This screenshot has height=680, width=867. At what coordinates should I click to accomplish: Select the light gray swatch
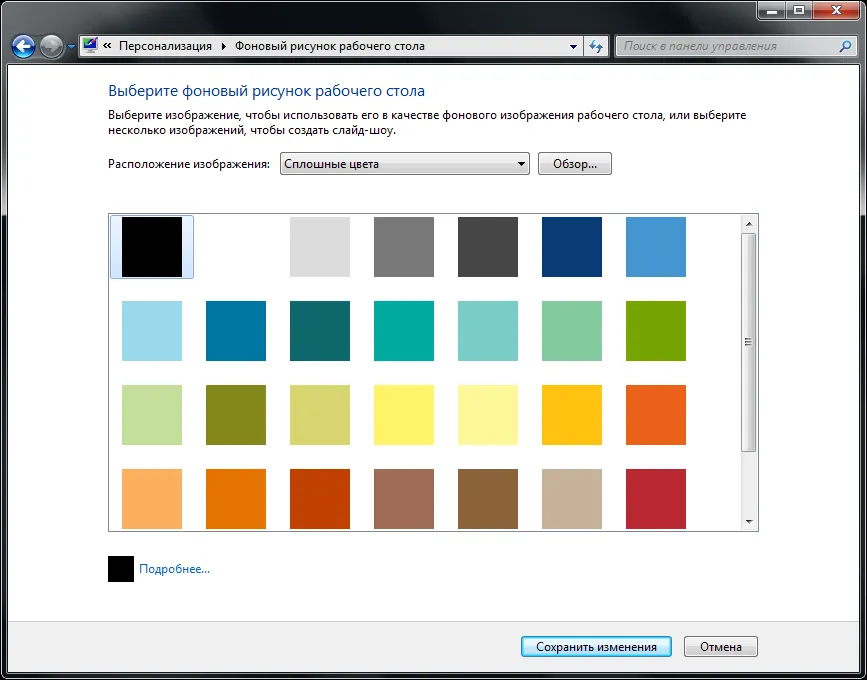click(320, 247)
